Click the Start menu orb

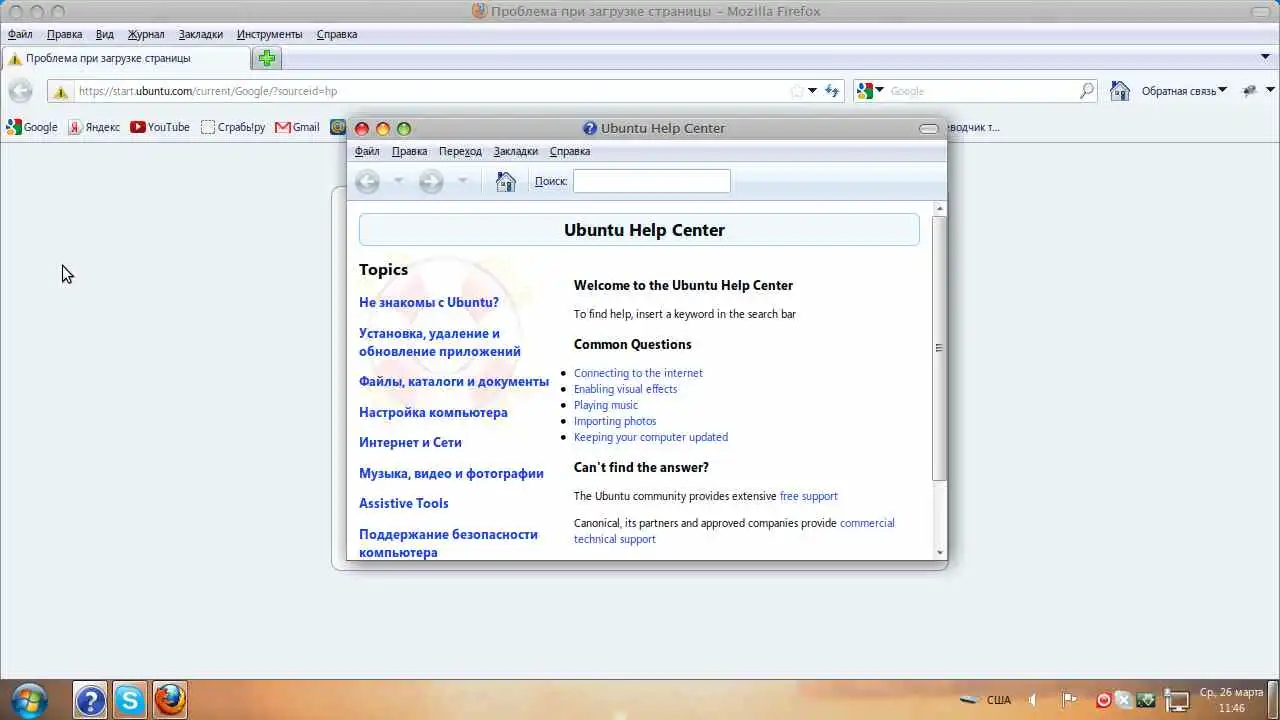pyautogui.click(x=30, y=699)
